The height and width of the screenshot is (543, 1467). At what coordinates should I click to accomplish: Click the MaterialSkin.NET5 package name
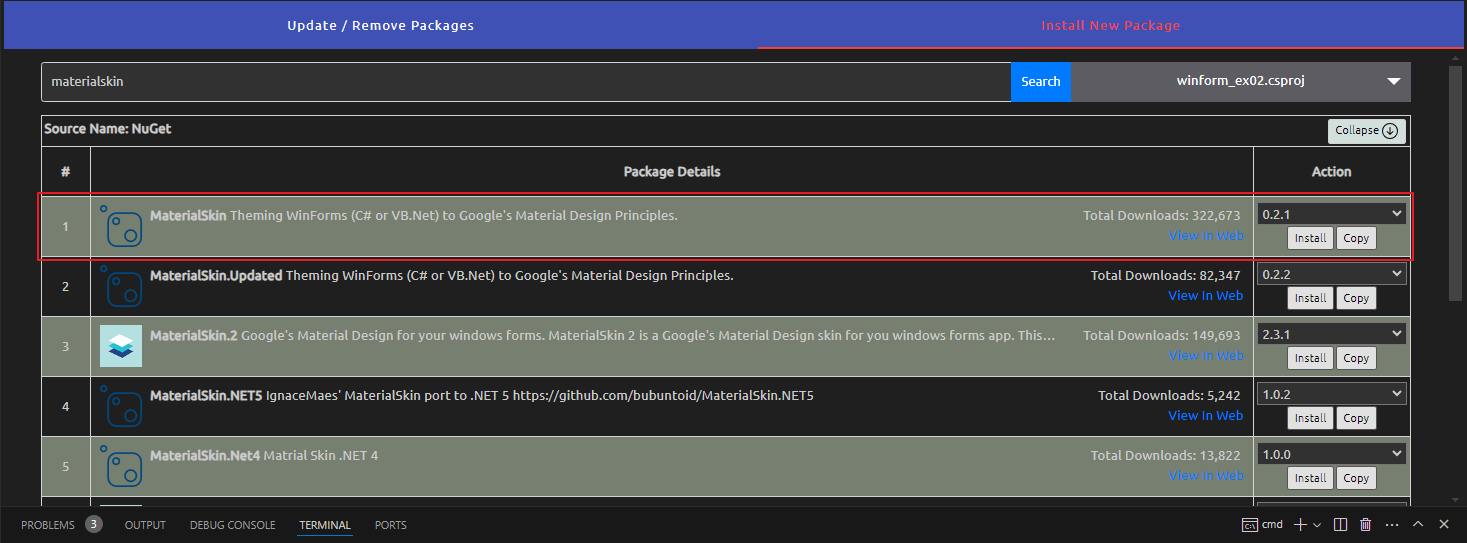pyautogui.click(x=206, y=396)
